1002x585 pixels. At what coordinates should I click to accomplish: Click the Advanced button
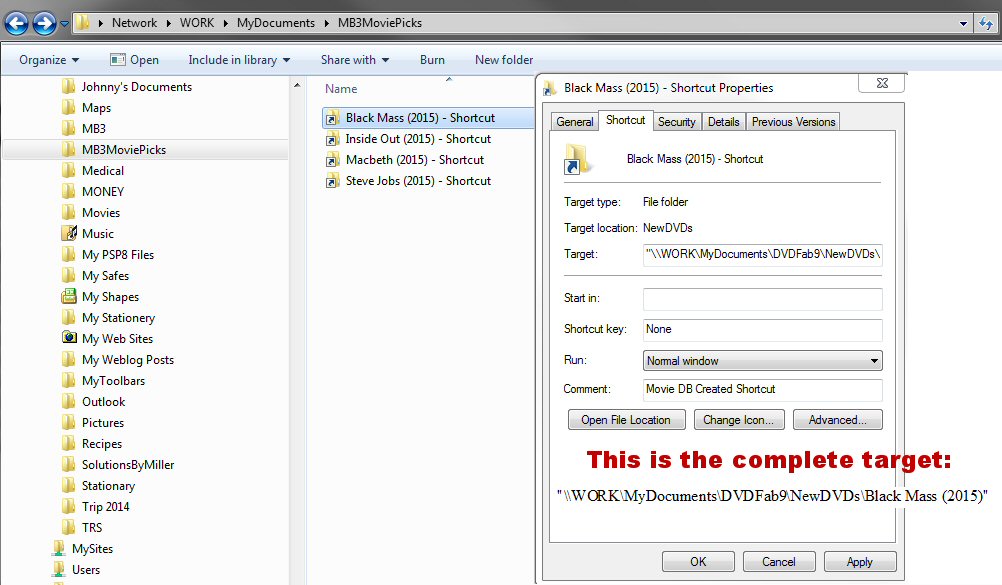tap(837, 420)
